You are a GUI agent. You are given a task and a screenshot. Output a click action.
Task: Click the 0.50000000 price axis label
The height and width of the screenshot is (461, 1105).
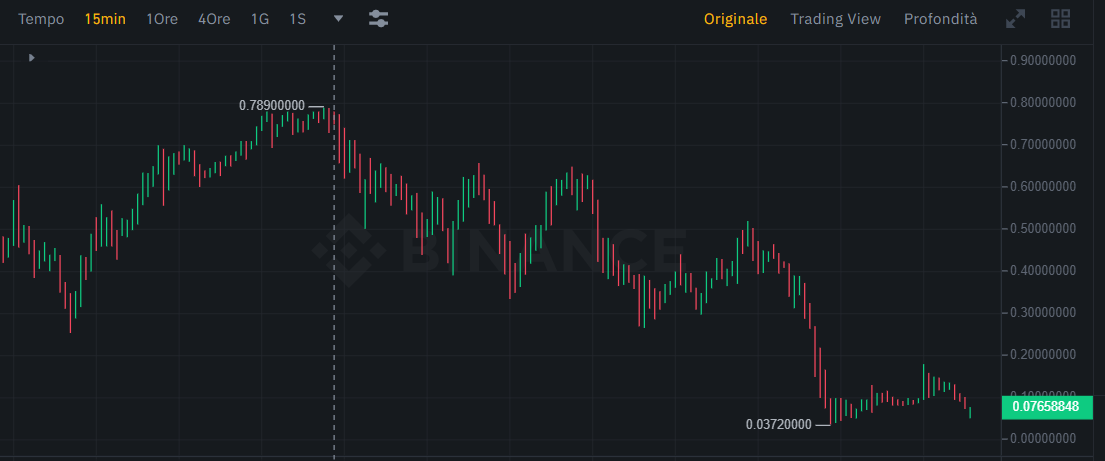(x=1044, y=229)
